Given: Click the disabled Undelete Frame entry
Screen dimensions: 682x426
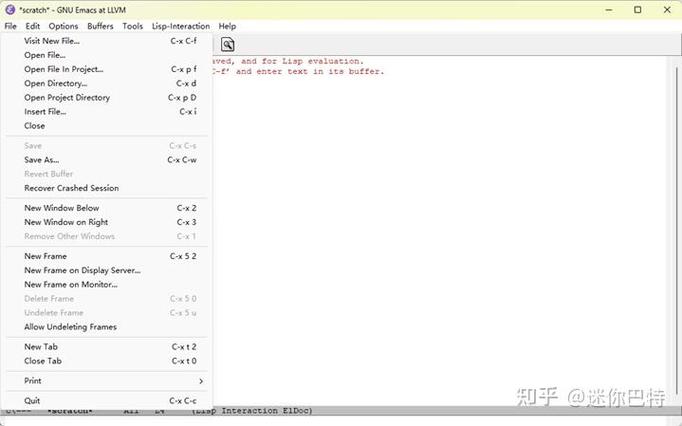Looking at the screenshot, I should 107,313.
